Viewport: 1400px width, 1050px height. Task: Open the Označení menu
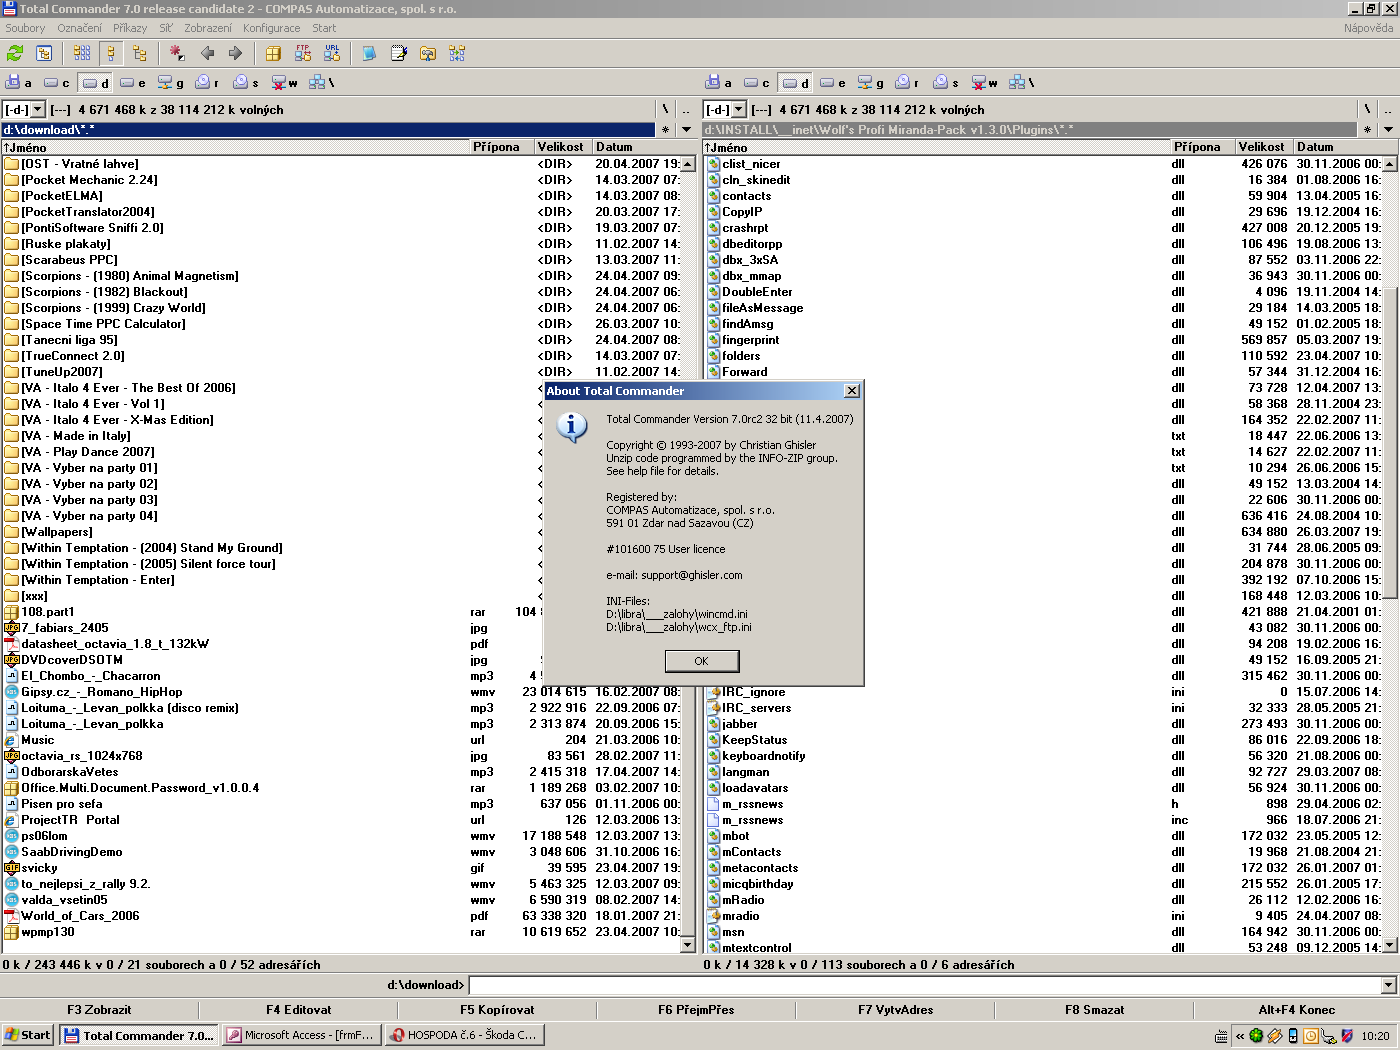79,28
